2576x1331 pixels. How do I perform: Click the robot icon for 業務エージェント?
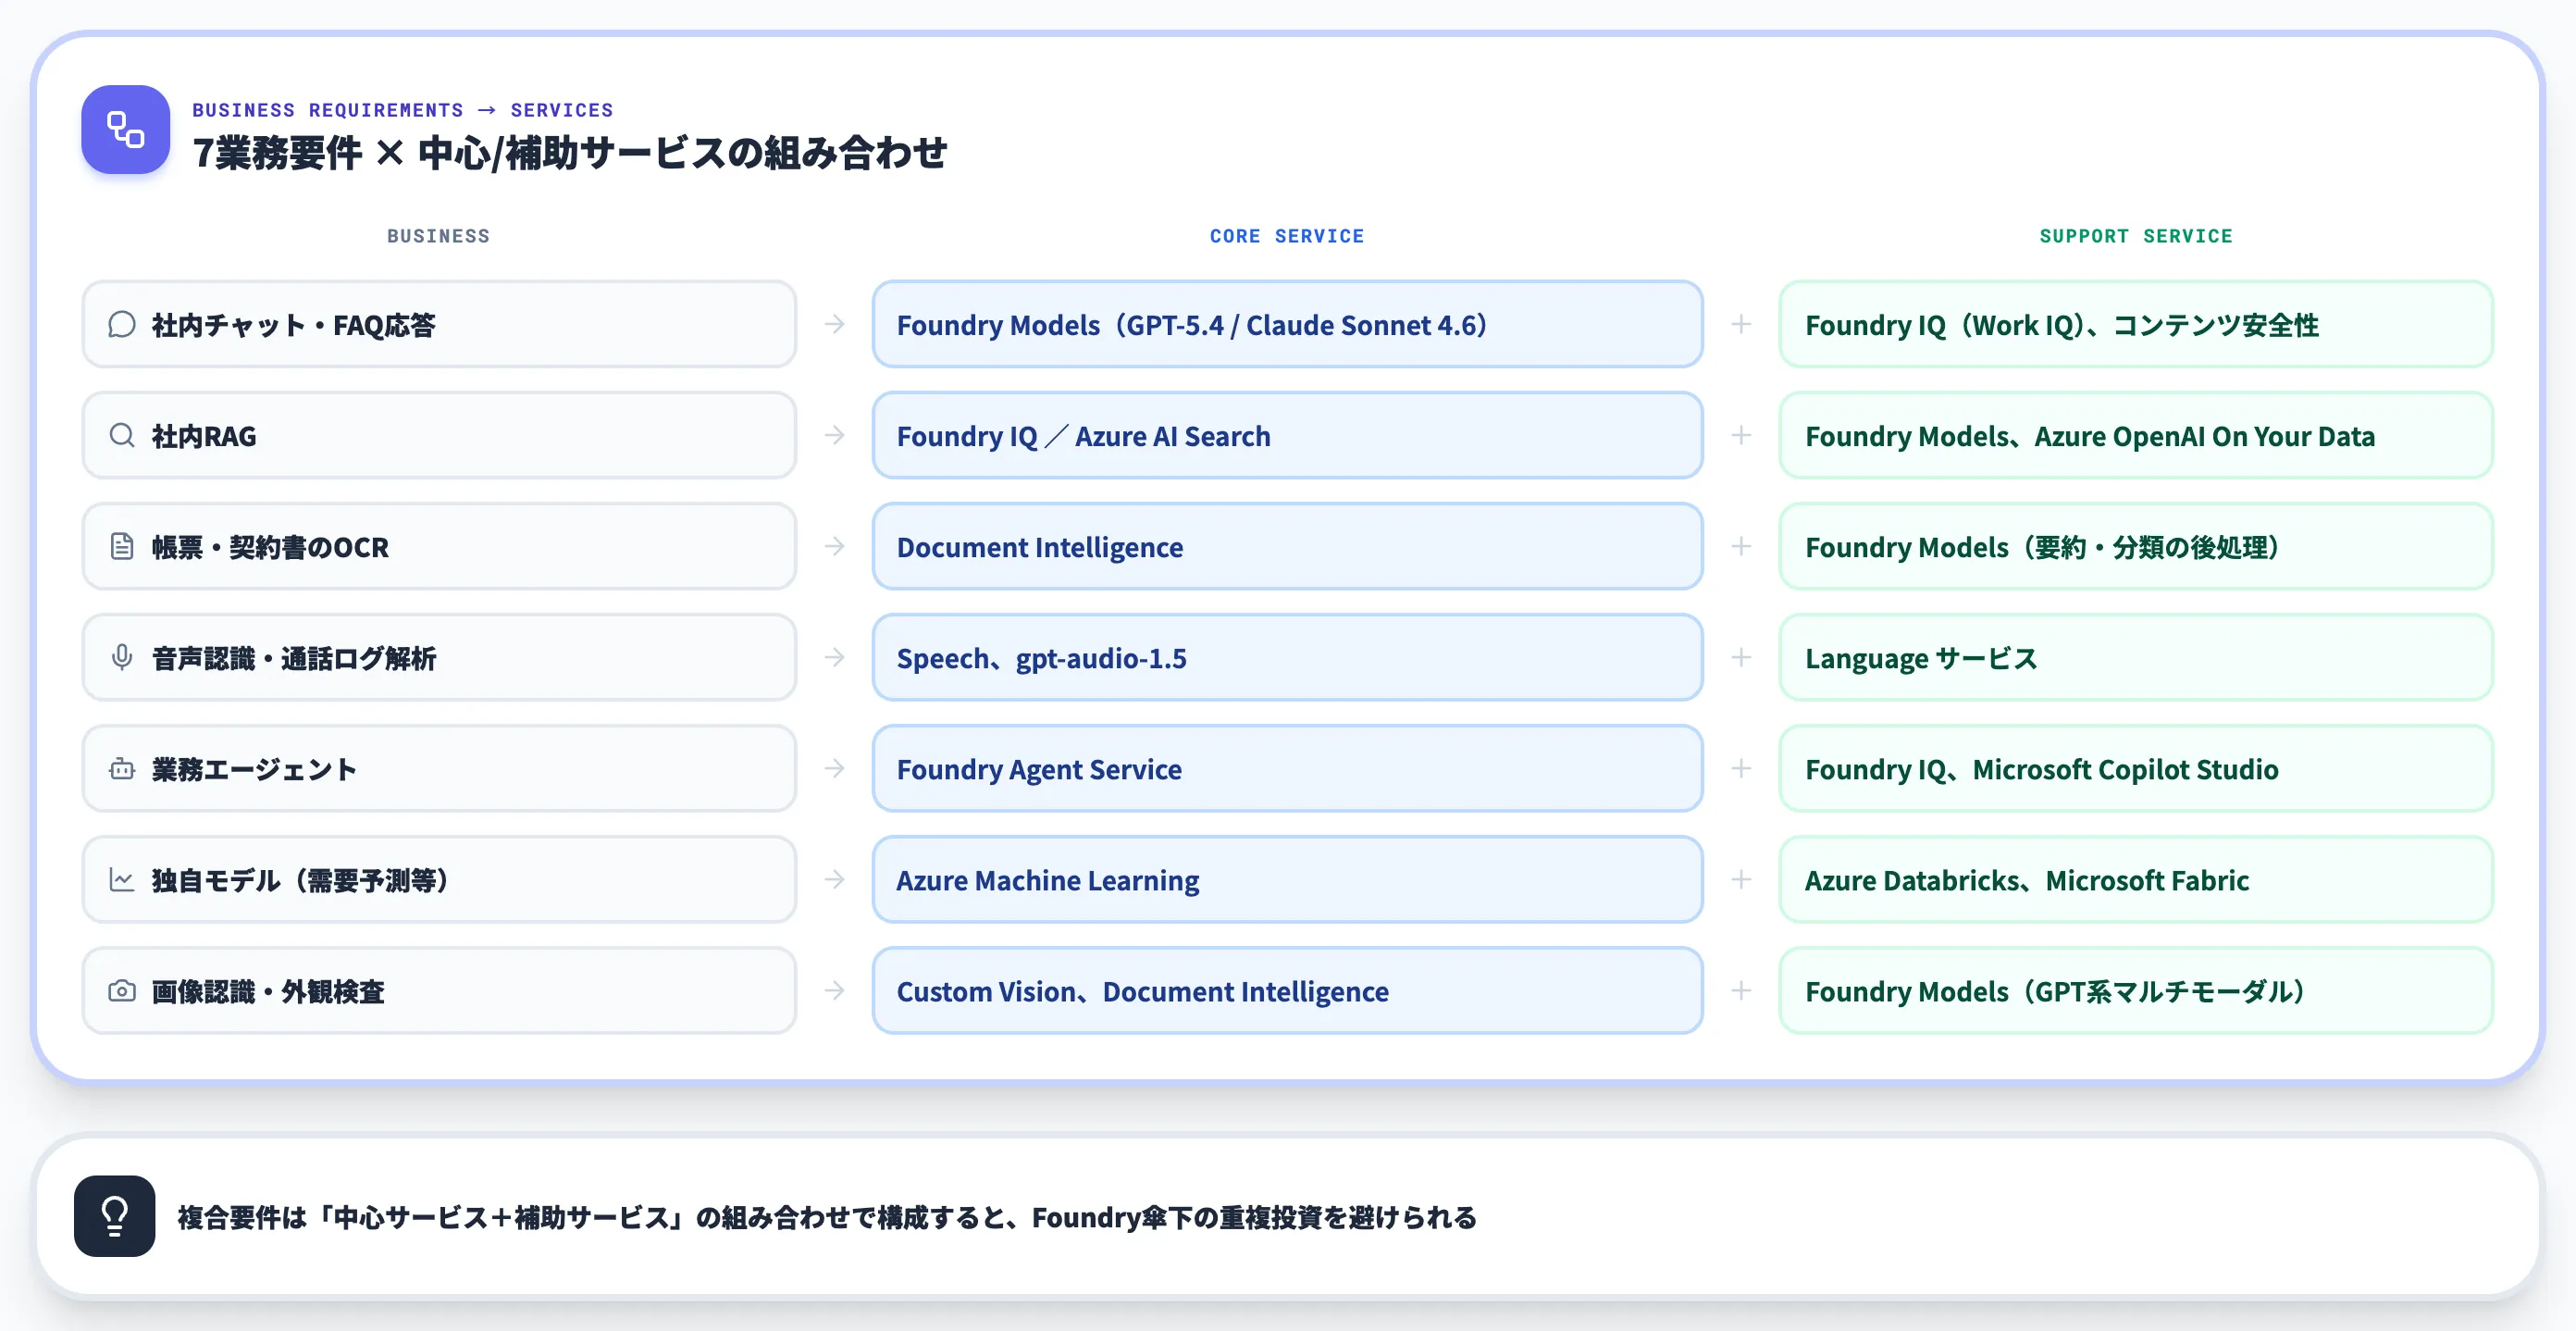(x=122, y=768)
